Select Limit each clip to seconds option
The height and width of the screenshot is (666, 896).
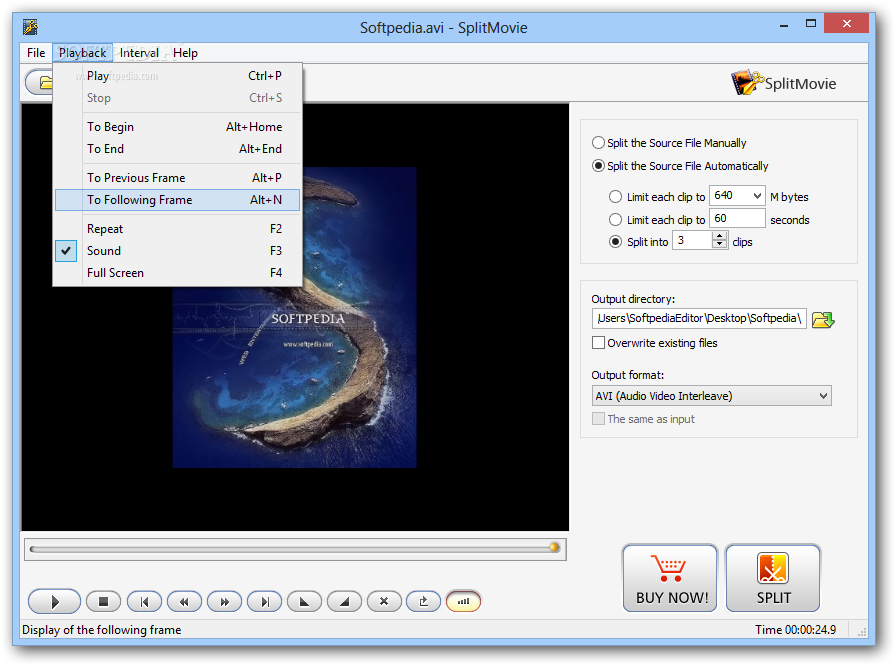tap(615, 220)
